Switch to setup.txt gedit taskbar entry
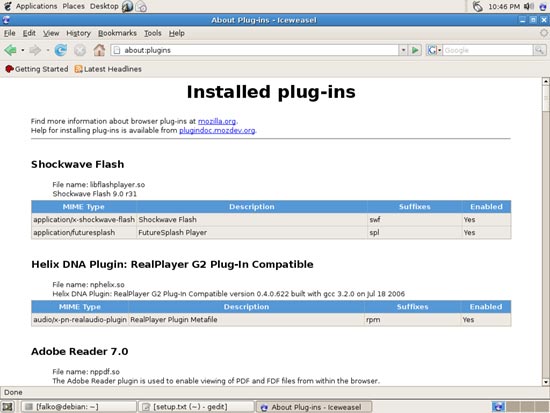Screen dimensions: 550x413 (x=196, y=407)
